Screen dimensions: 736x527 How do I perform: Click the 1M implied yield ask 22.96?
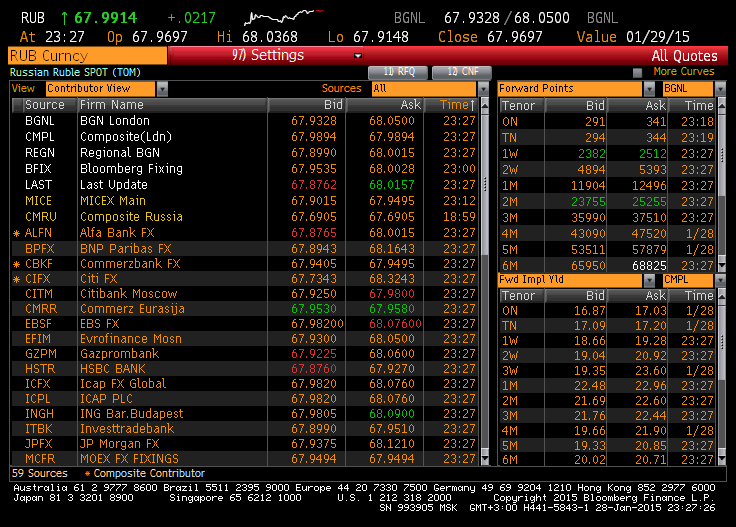(x=651, y=386)
